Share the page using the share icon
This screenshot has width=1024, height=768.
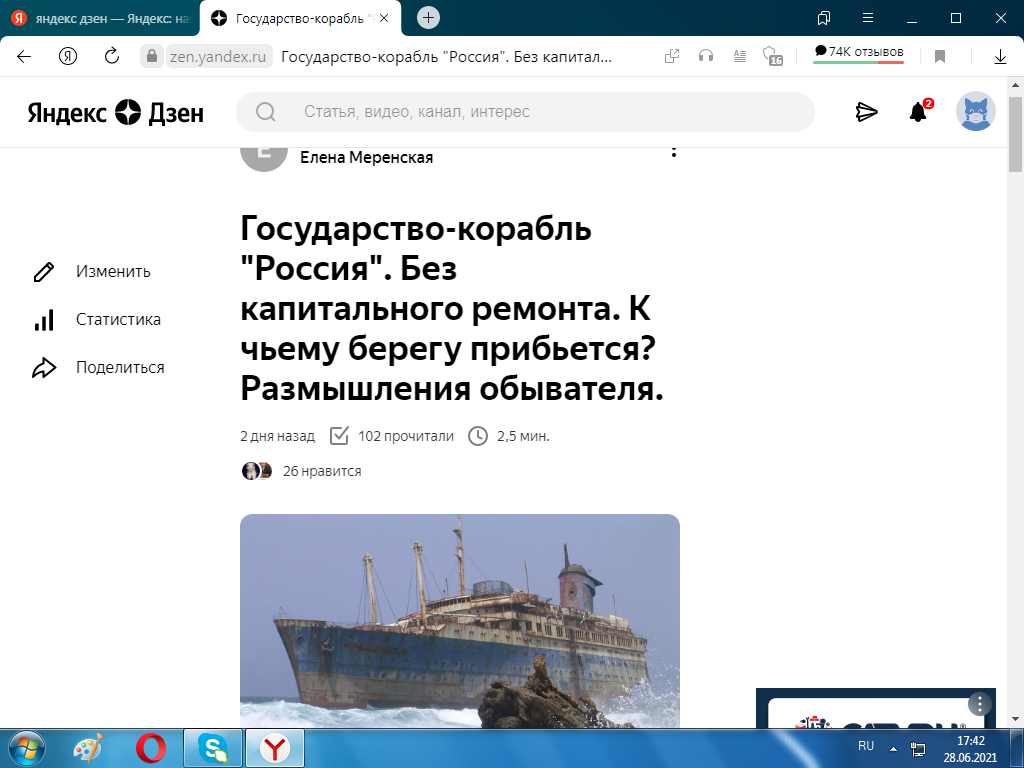pyautogui.click(x=672, y=57)
